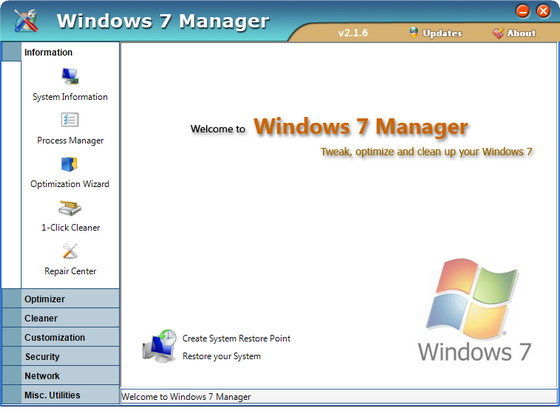560x414 pixels.
Task: Select the Information section header
Action: 61,52
